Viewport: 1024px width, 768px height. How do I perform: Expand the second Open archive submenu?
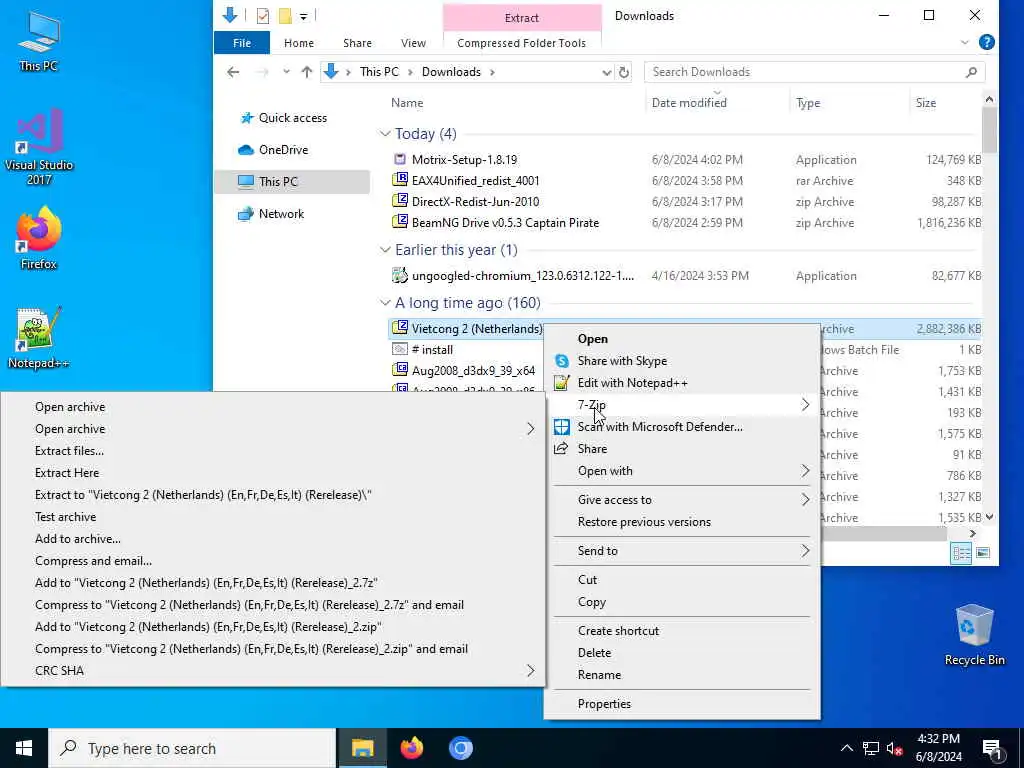273,428
